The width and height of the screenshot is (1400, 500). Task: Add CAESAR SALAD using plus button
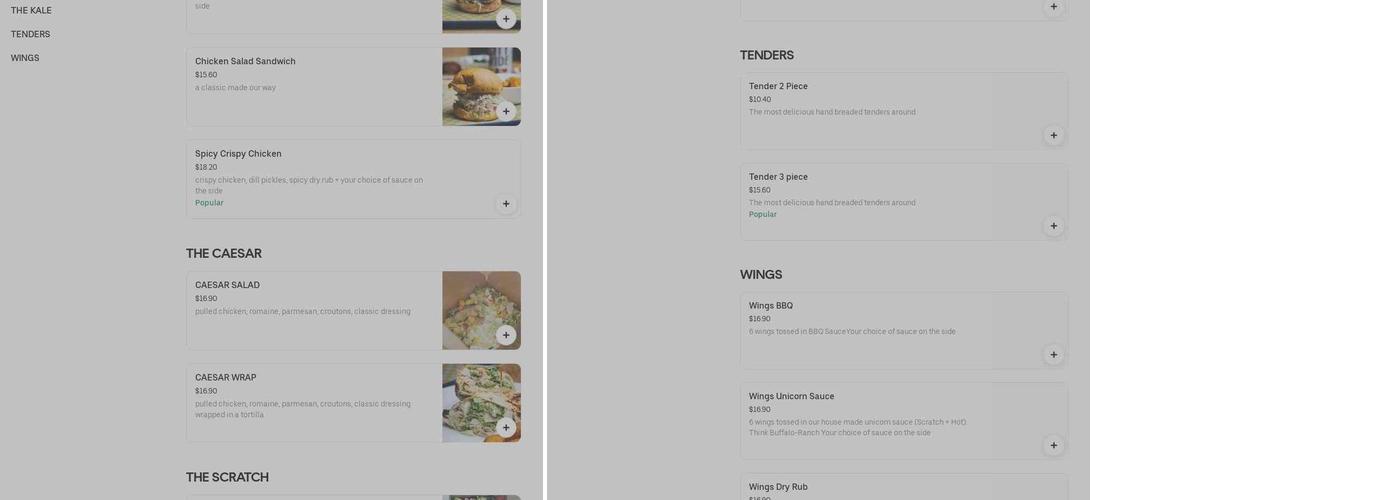click(506, 335)
